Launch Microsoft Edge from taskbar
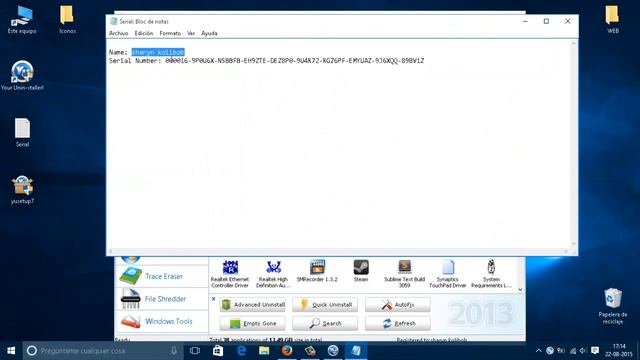The height and width of the screenshot is (360, 640). (x=241, y=351)
